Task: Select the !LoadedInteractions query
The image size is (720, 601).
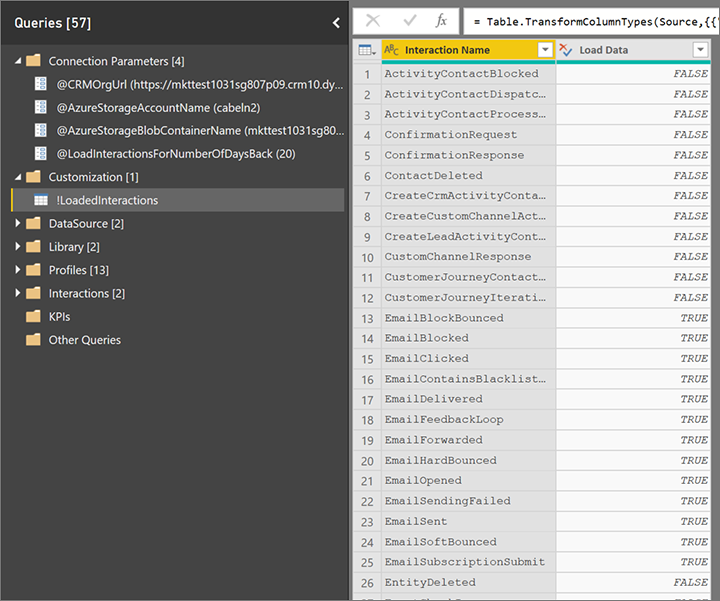Action: click(x=178, y=200)
